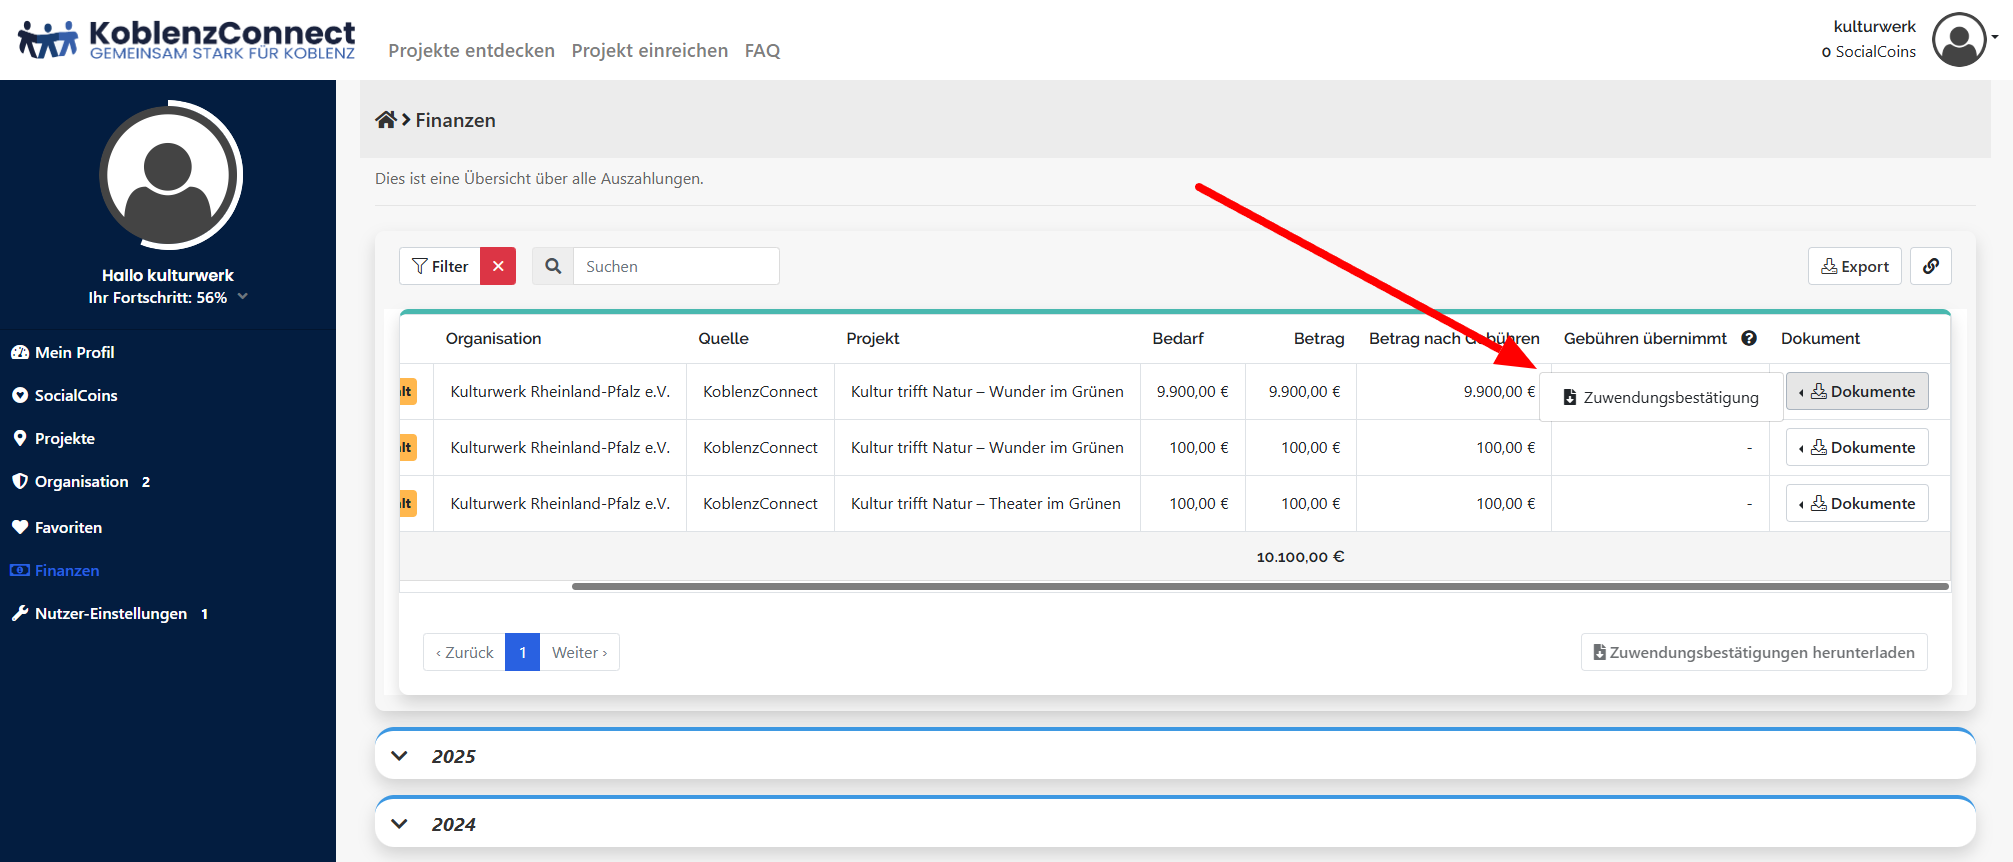Click the magnifier search icon
The height and width of the screenshot is (862, 2013).
coord(553,266)
